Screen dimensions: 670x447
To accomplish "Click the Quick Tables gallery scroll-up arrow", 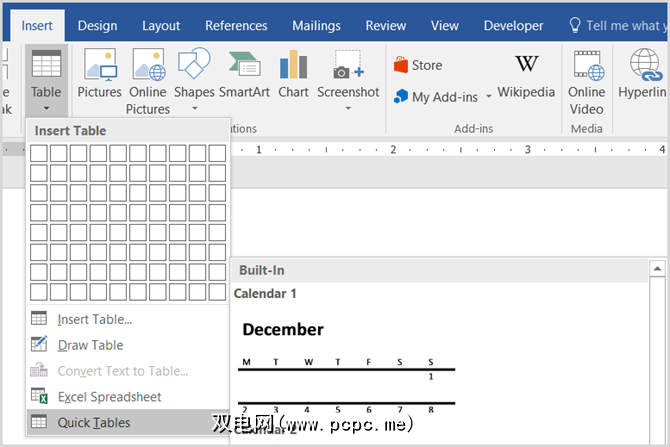I will coord(657,268).
